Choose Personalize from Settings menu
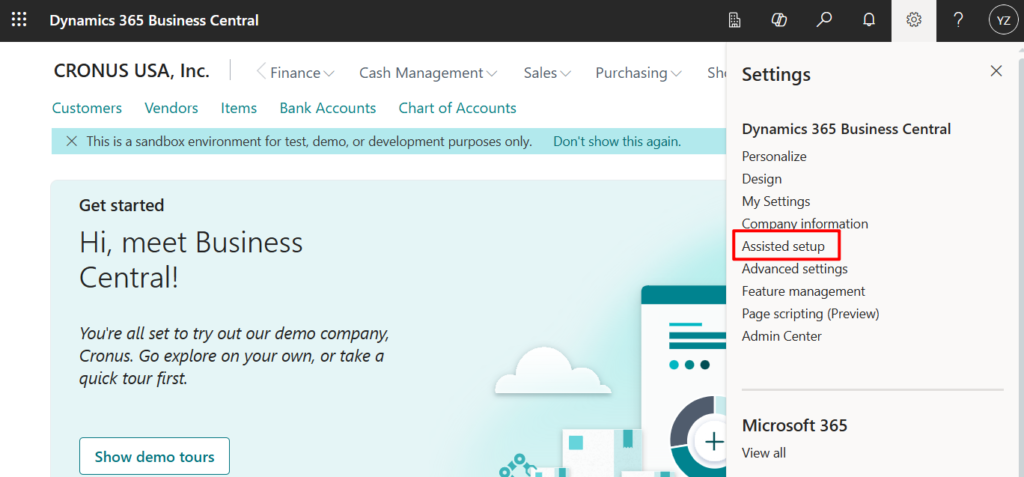This screenshot has width=1024, height=477. coord(774,156)
